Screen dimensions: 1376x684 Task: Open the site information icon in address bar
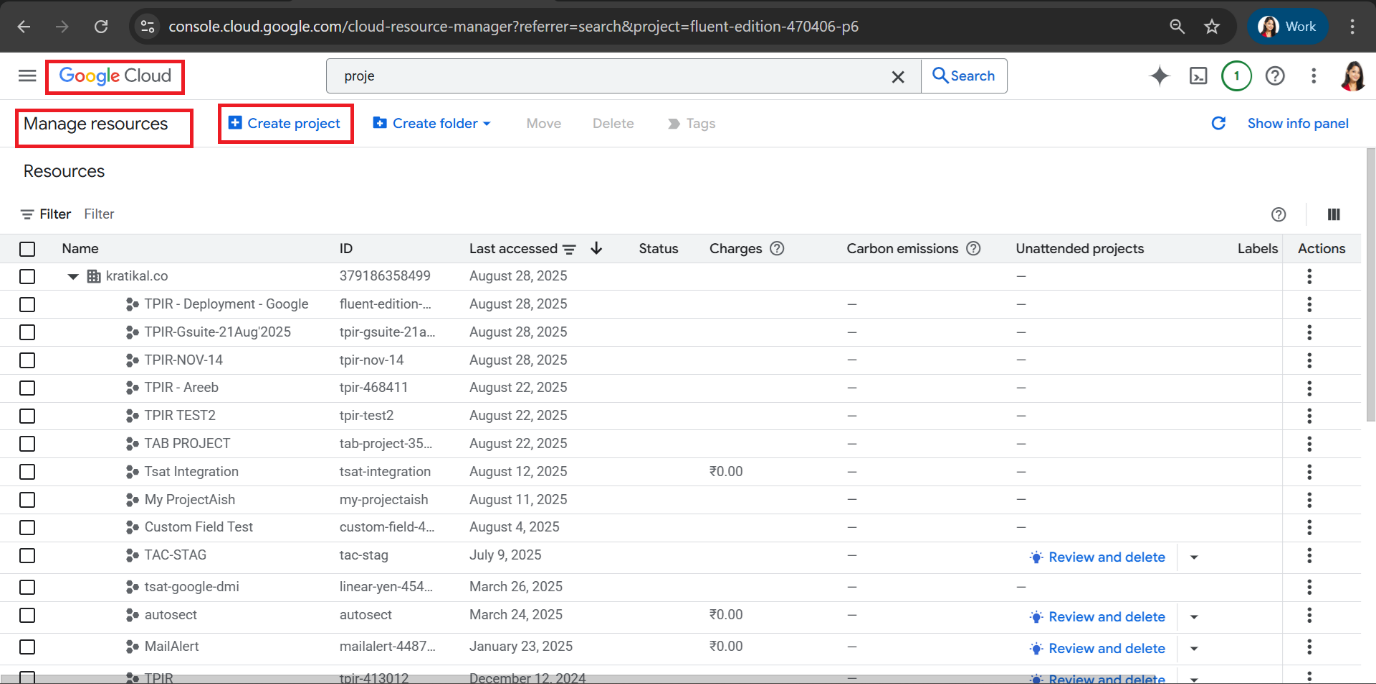click(x=147, y=27)
